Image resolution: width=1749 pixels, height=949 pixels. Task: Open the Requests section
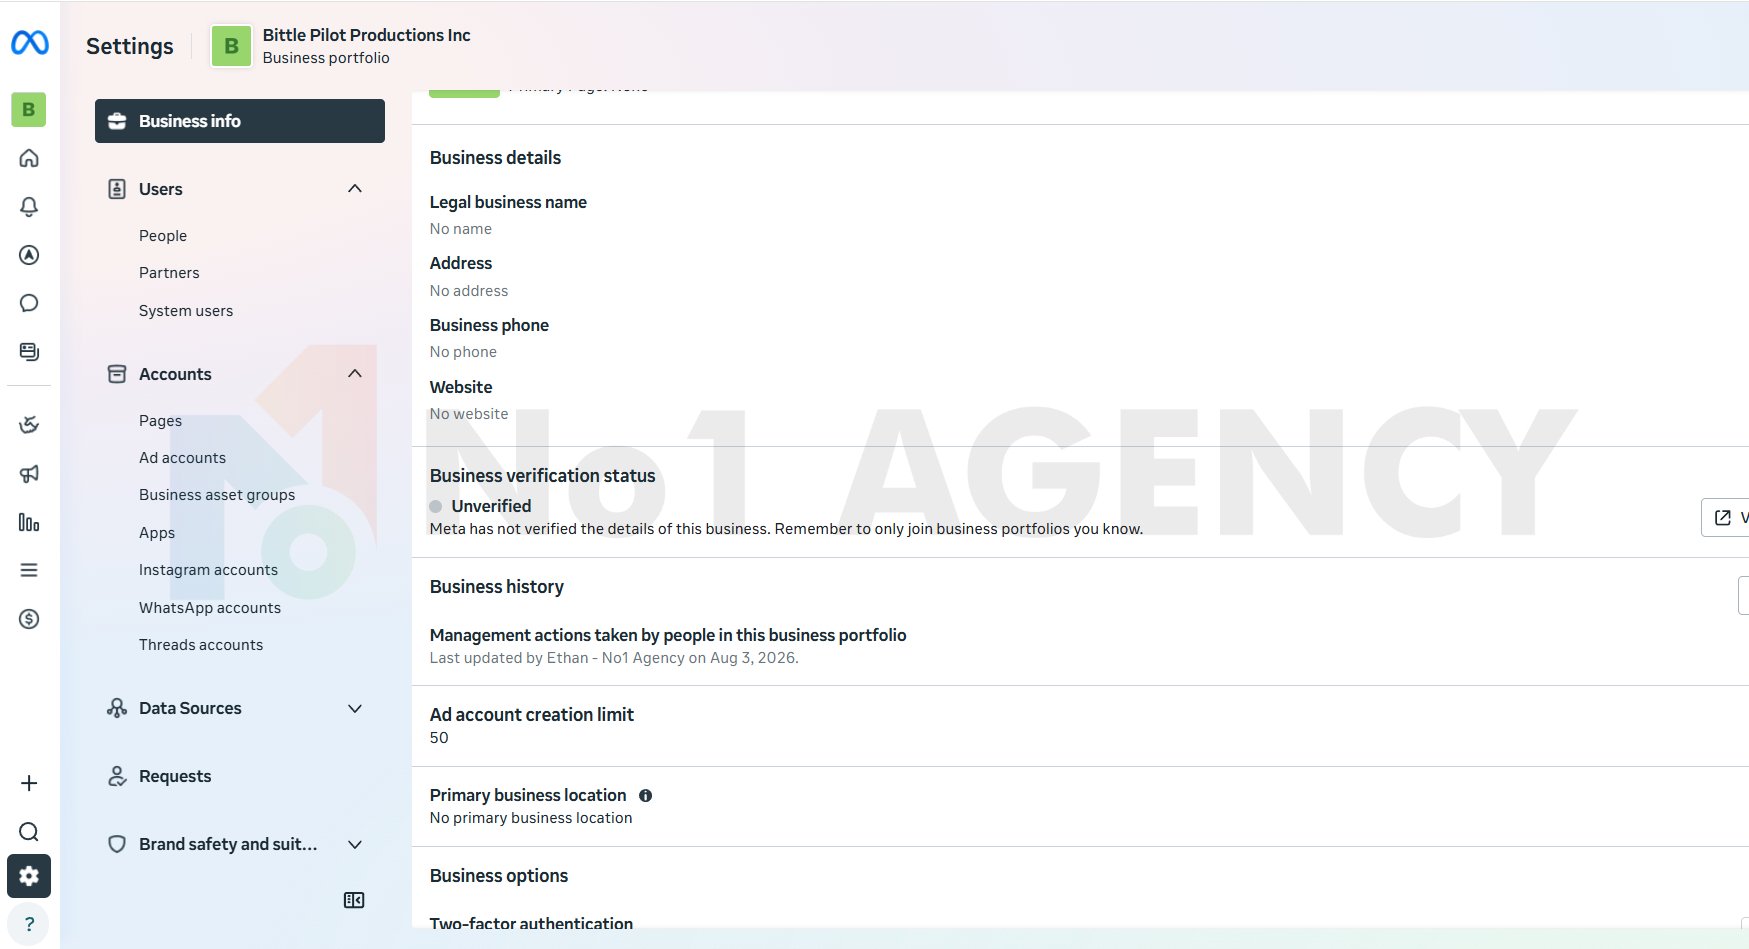click(x=175, y=776)
